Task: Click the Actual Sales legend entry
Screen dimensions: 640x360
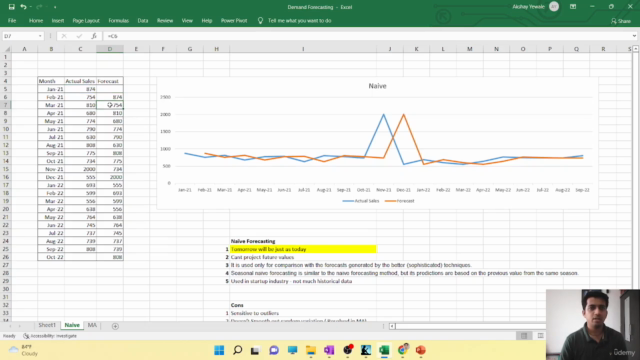Action: click(361, 201)
